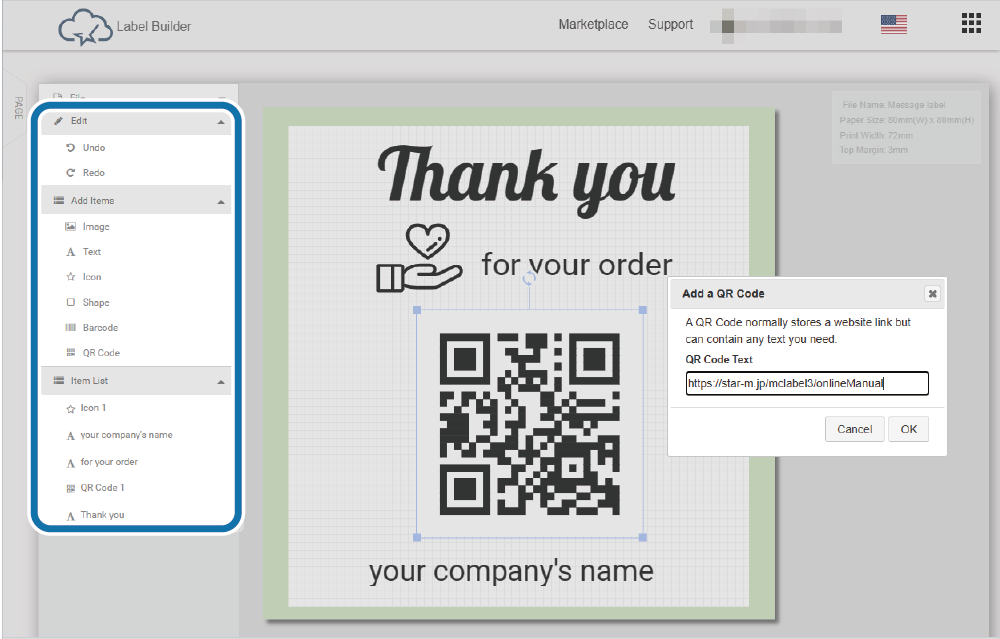Click the star icon beside Icon 1
This screenshot has width=1000, height=639.
[71, 409]
